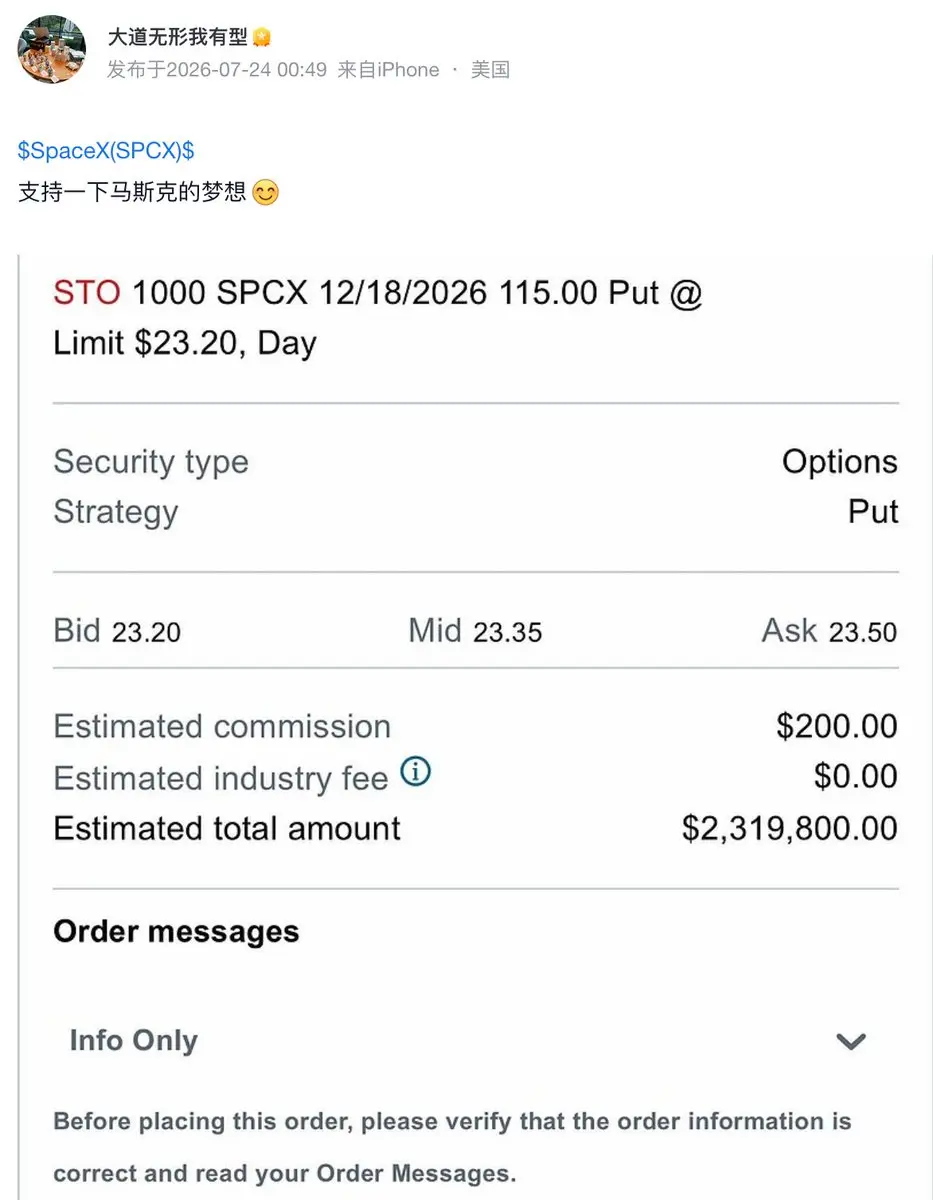This screenshot has width=933, height=1200.
Task: Open the $SpaceX(SPCX)$ stock tag link
Action: click(x=106, y=151)
